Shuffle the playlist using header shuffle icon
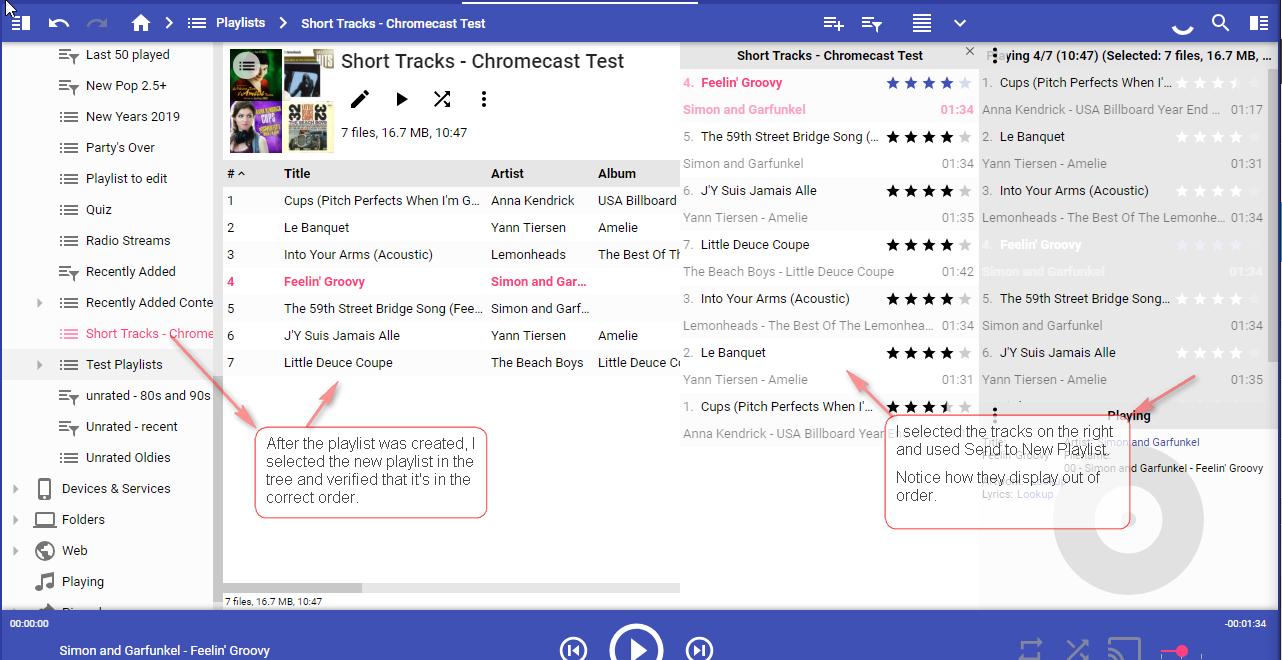1282x660 pixels. pos(442,99)
